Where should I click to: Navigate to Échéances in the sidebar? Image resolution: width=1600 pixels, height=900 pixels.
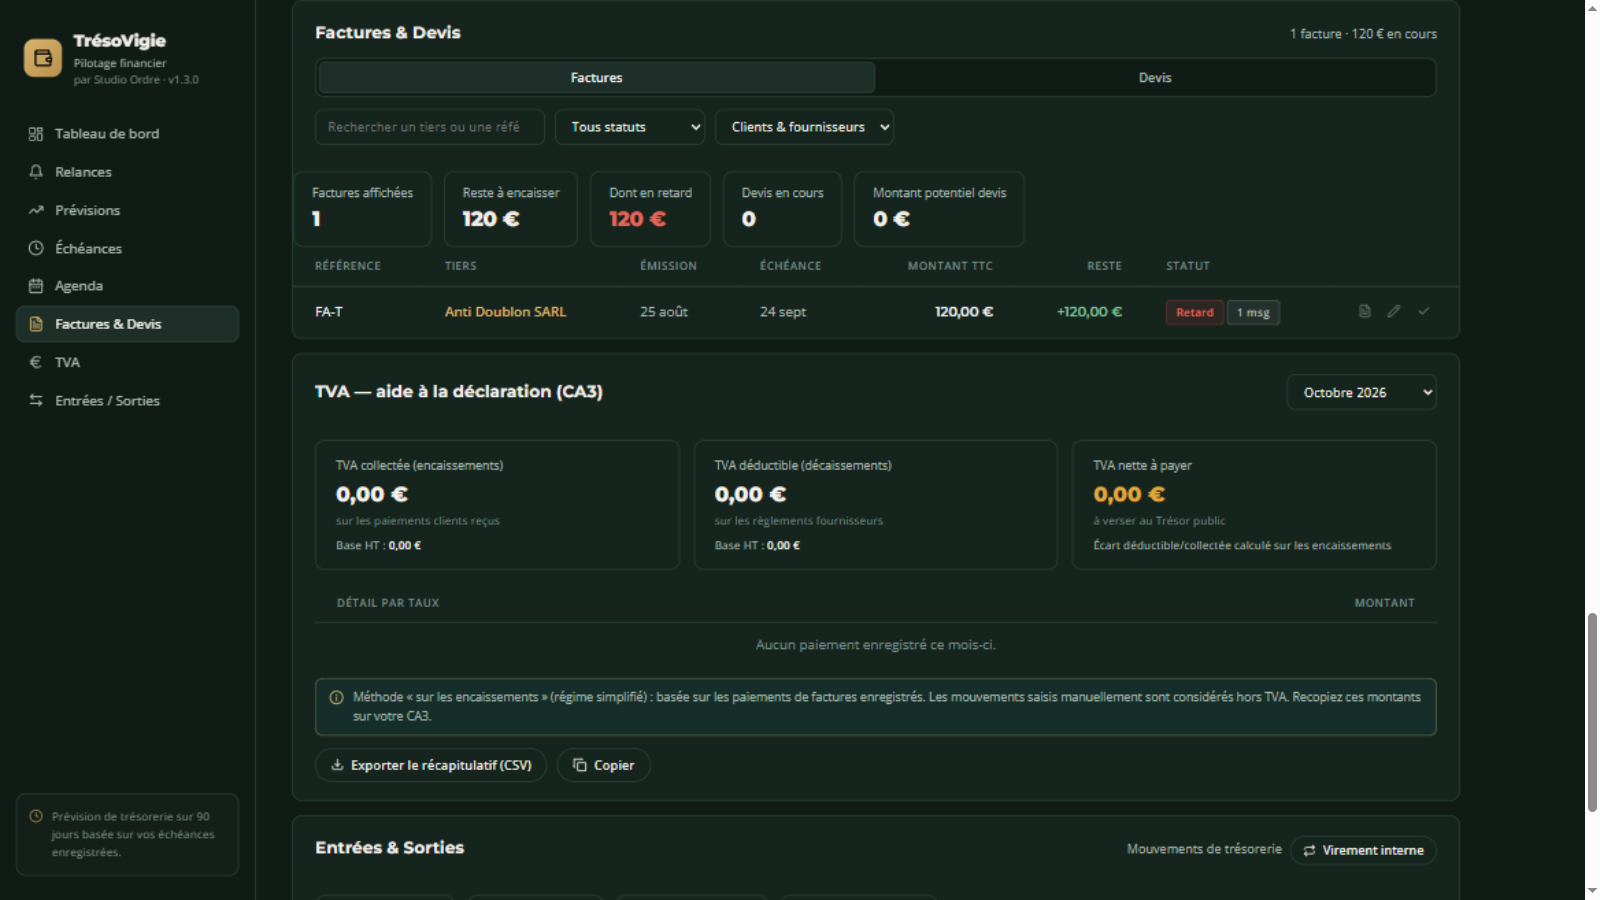[127, 248]
